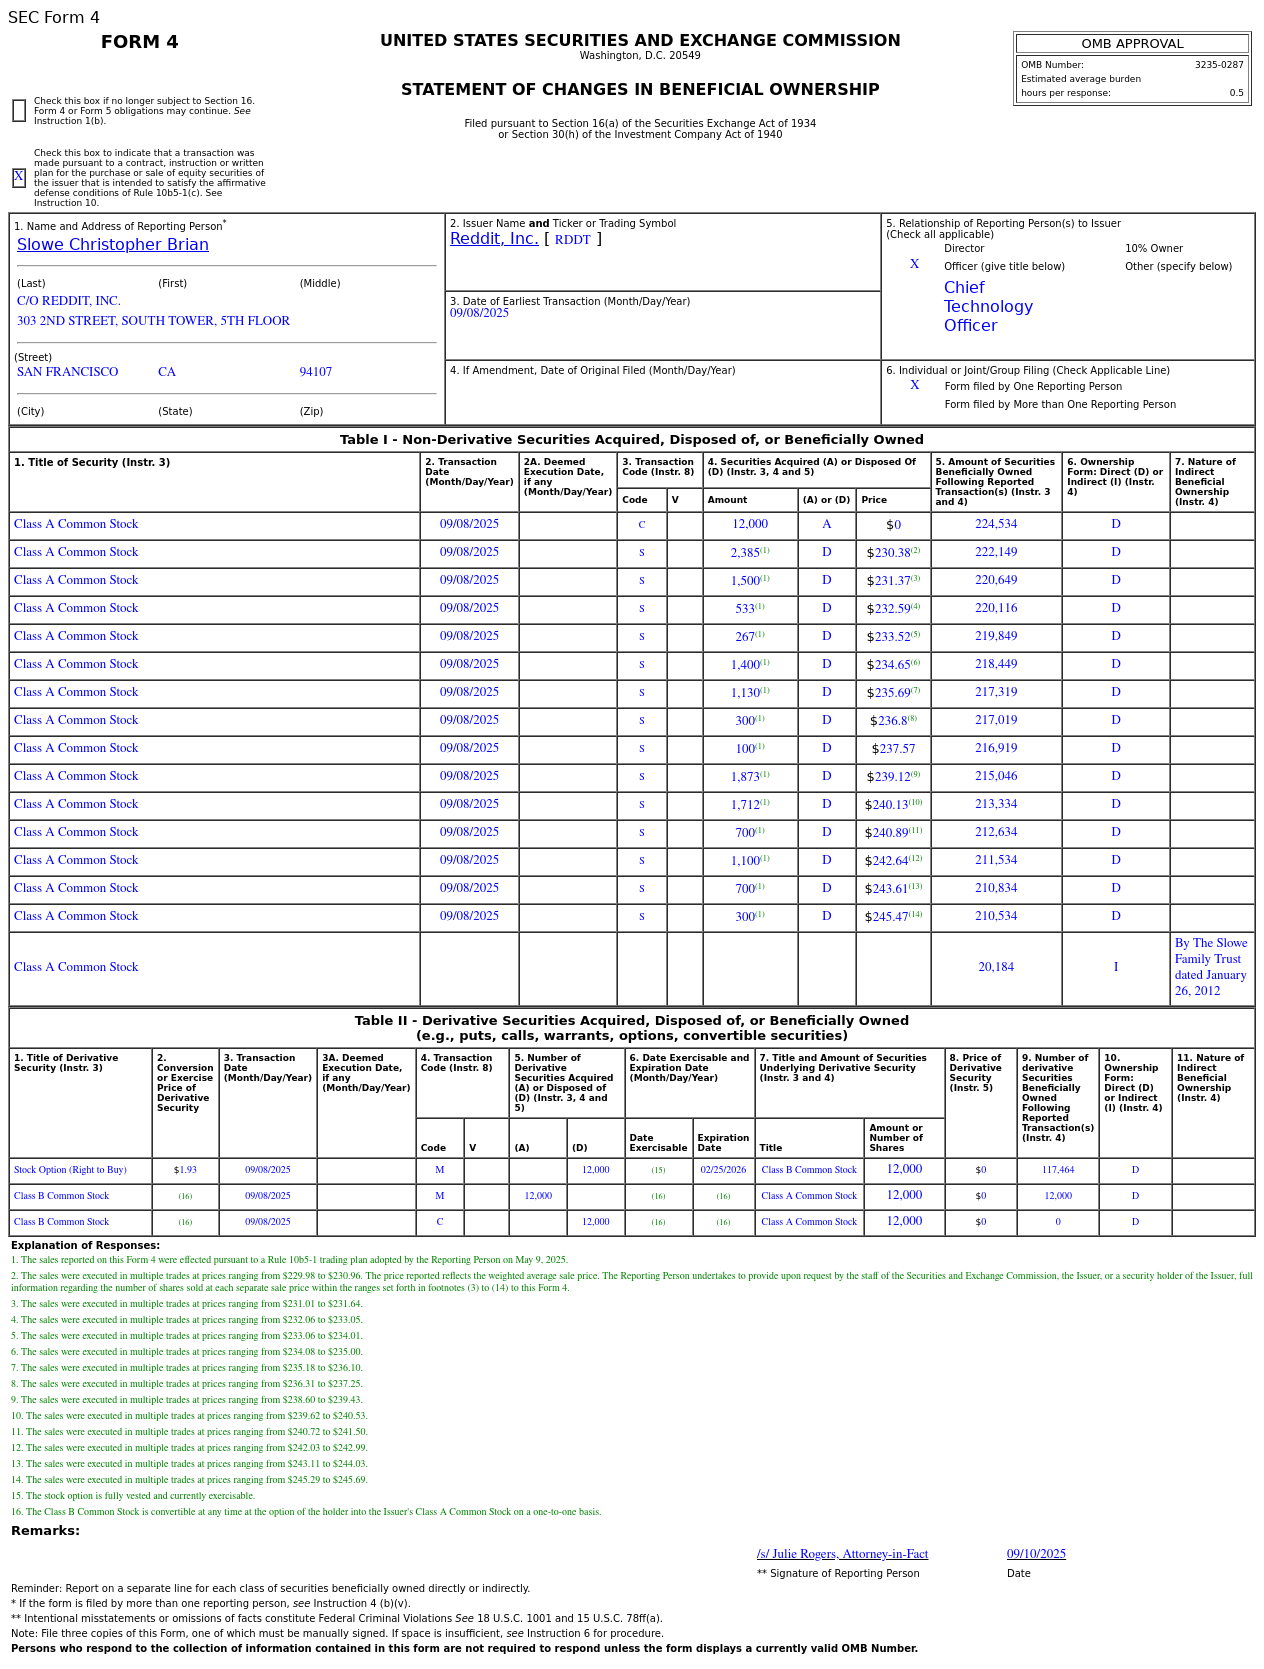Click footnote 16 about Class B convertibility
Screen dimensions: 1264x1669
pyautogui.click(x=306, y=1512)
